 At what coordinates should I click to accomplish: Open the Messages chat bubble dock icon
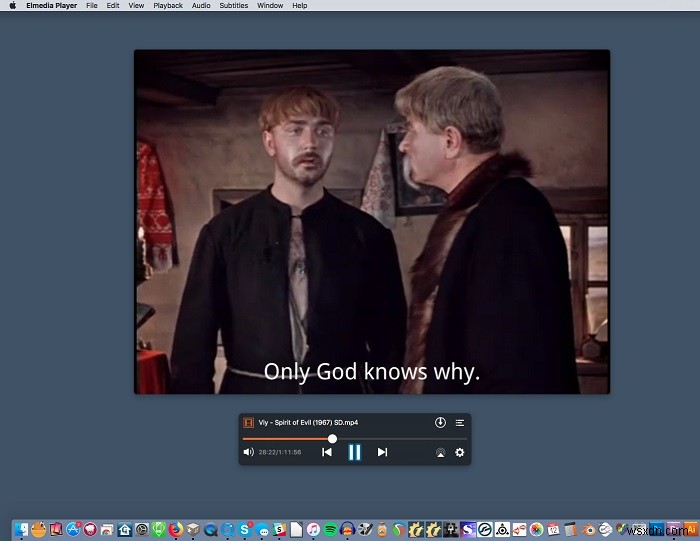click(262, 530)
